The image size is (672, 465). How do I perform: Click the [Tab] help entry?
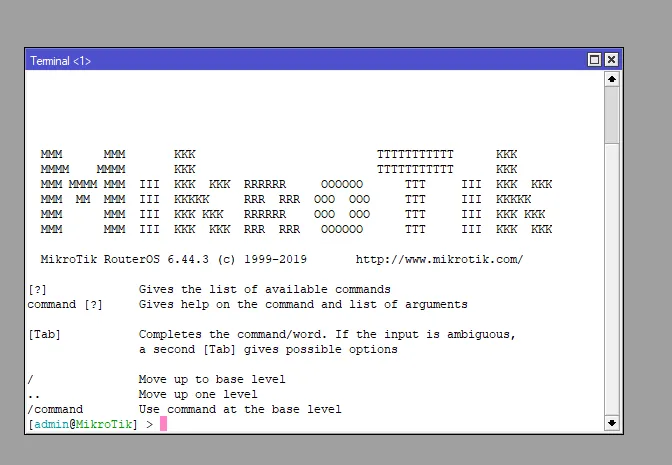pos(44,334)
